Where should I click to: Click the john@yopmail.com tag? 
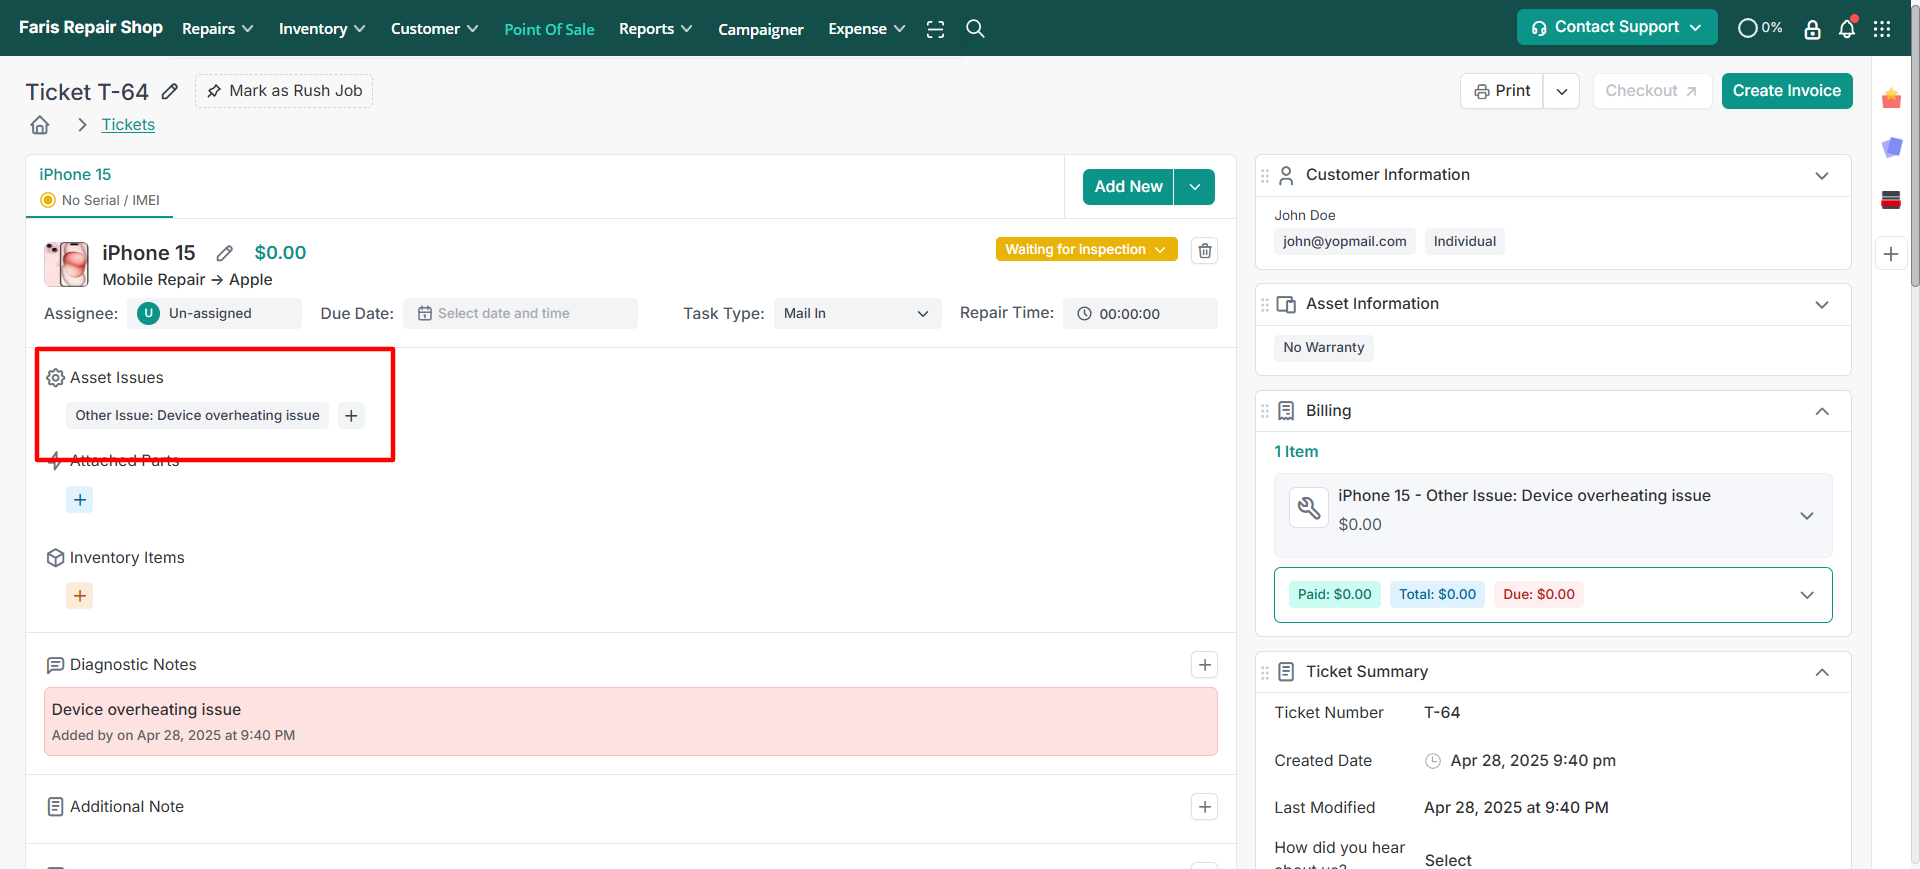[1345, 242]
